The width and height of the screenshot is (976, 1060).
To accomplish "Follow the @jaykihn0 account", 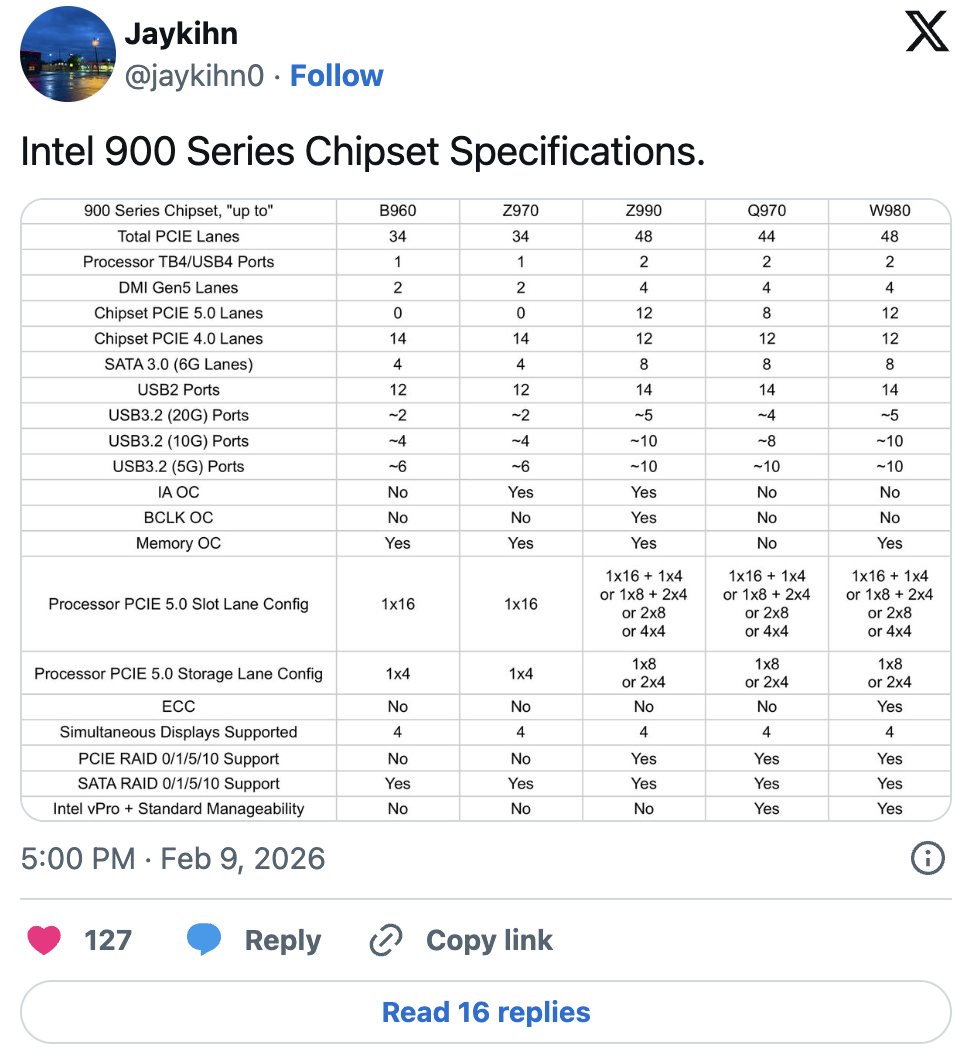I will pyautogui.click(x=336, y=76).
